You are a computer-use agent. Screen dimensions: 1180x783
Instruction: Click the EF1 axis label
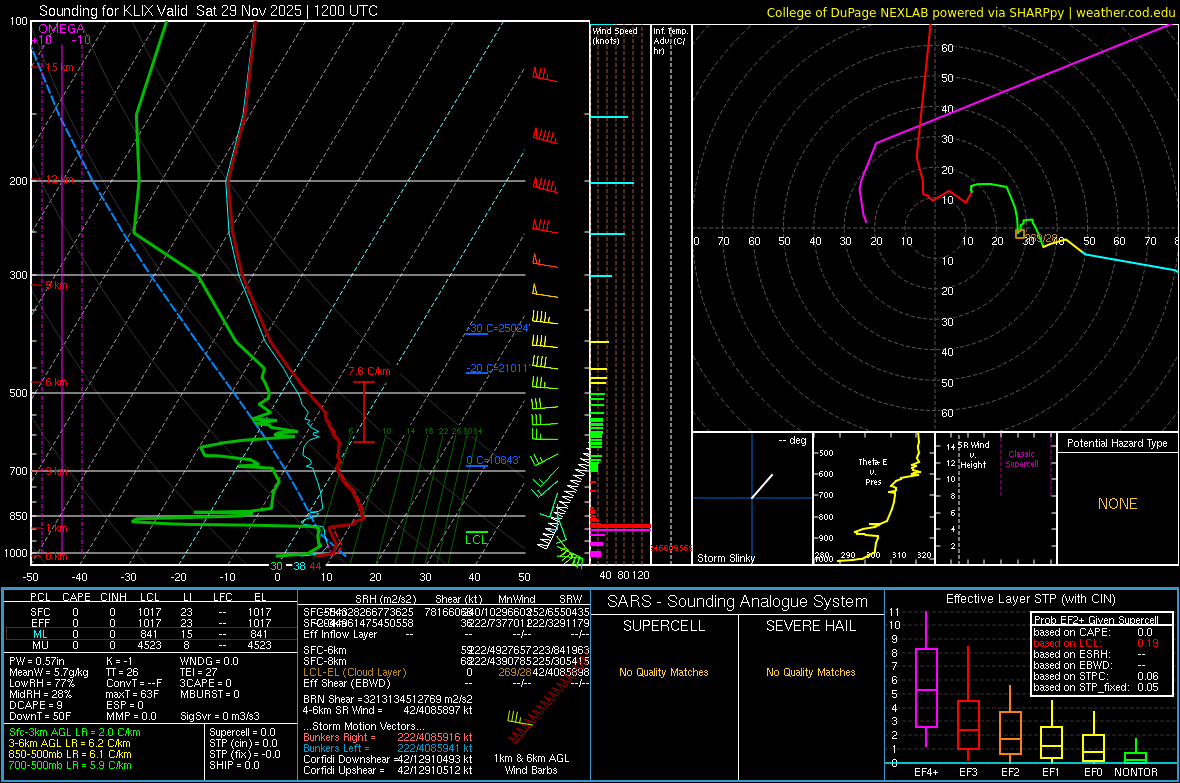[1051, 772]
